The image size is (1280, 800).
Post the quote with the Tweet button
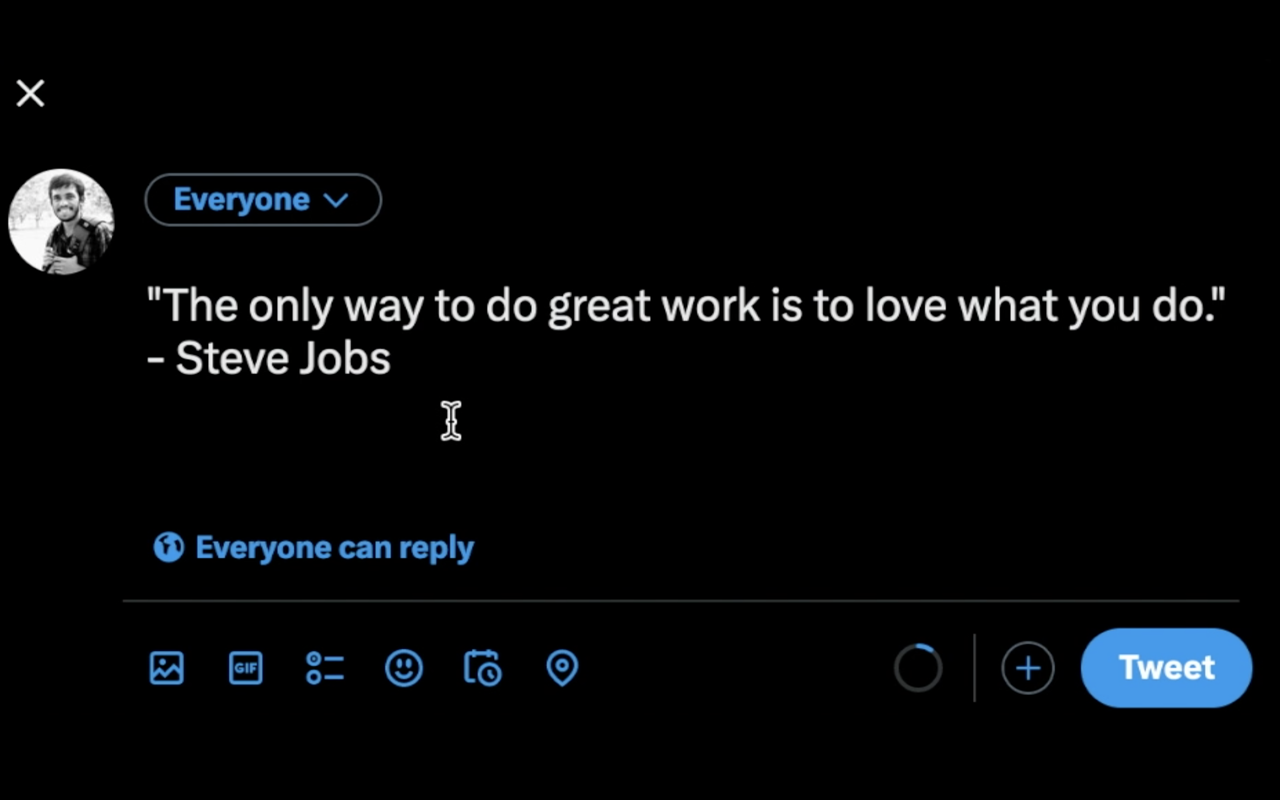(1166, 667)
